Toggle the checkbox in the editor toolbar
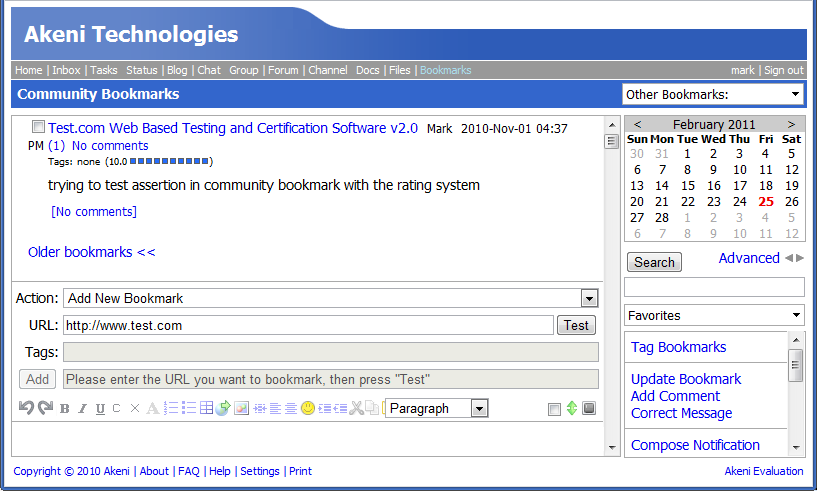Viewport: 817px width, 491px height. tap(555, 408)
